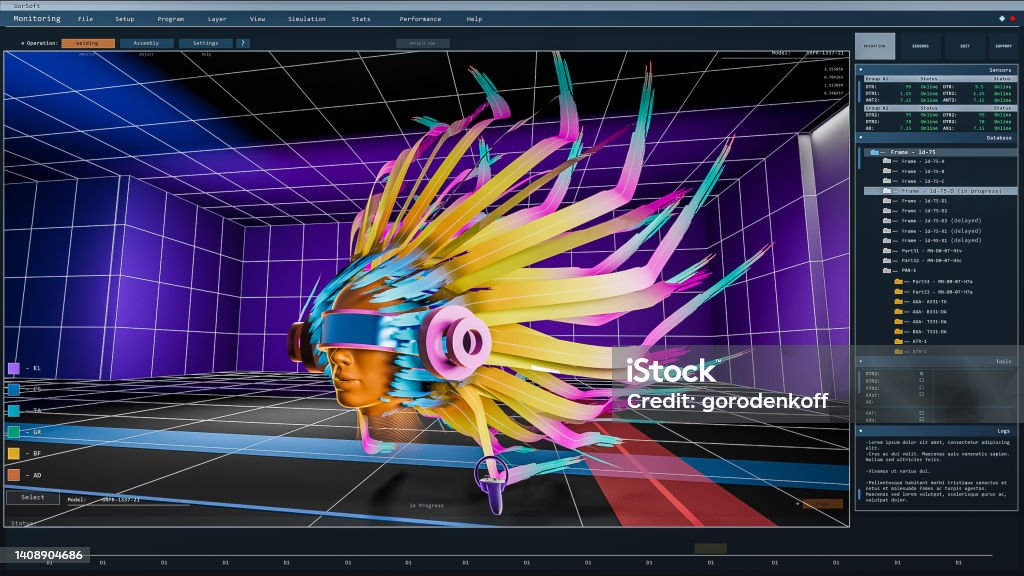Select the Part31 folder icon
The image size is (1024, 576).
887,250
